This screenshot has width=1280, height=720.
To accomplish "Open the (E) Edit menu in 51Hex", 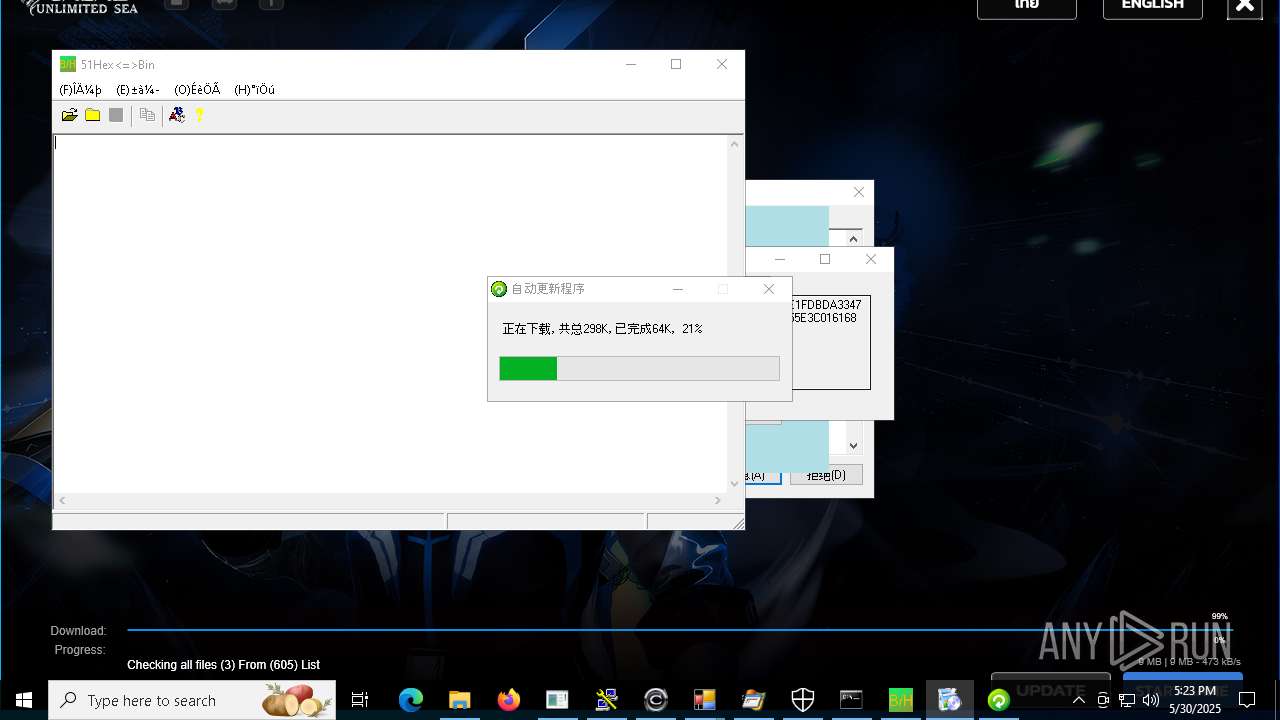I will point(138,90).
